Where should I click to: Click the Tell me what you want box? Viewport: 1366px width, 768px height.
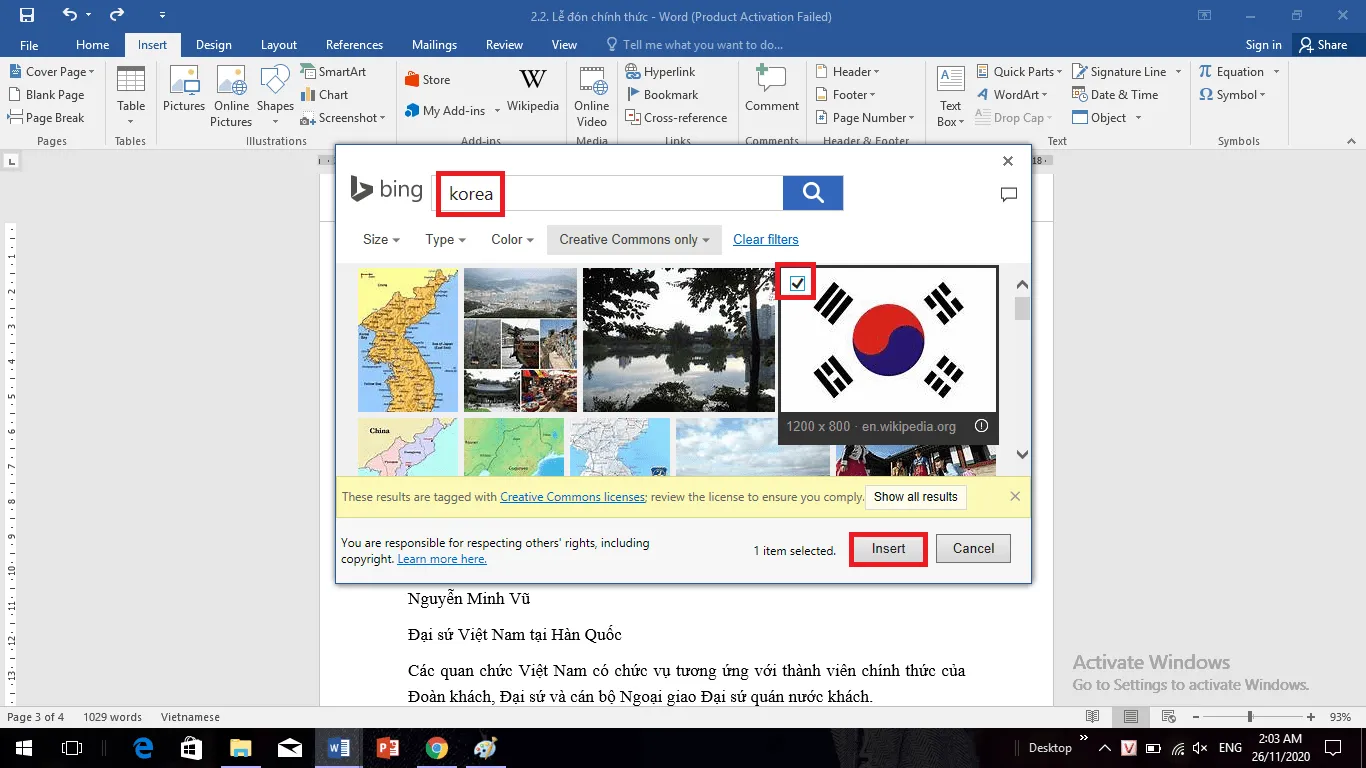695,45
